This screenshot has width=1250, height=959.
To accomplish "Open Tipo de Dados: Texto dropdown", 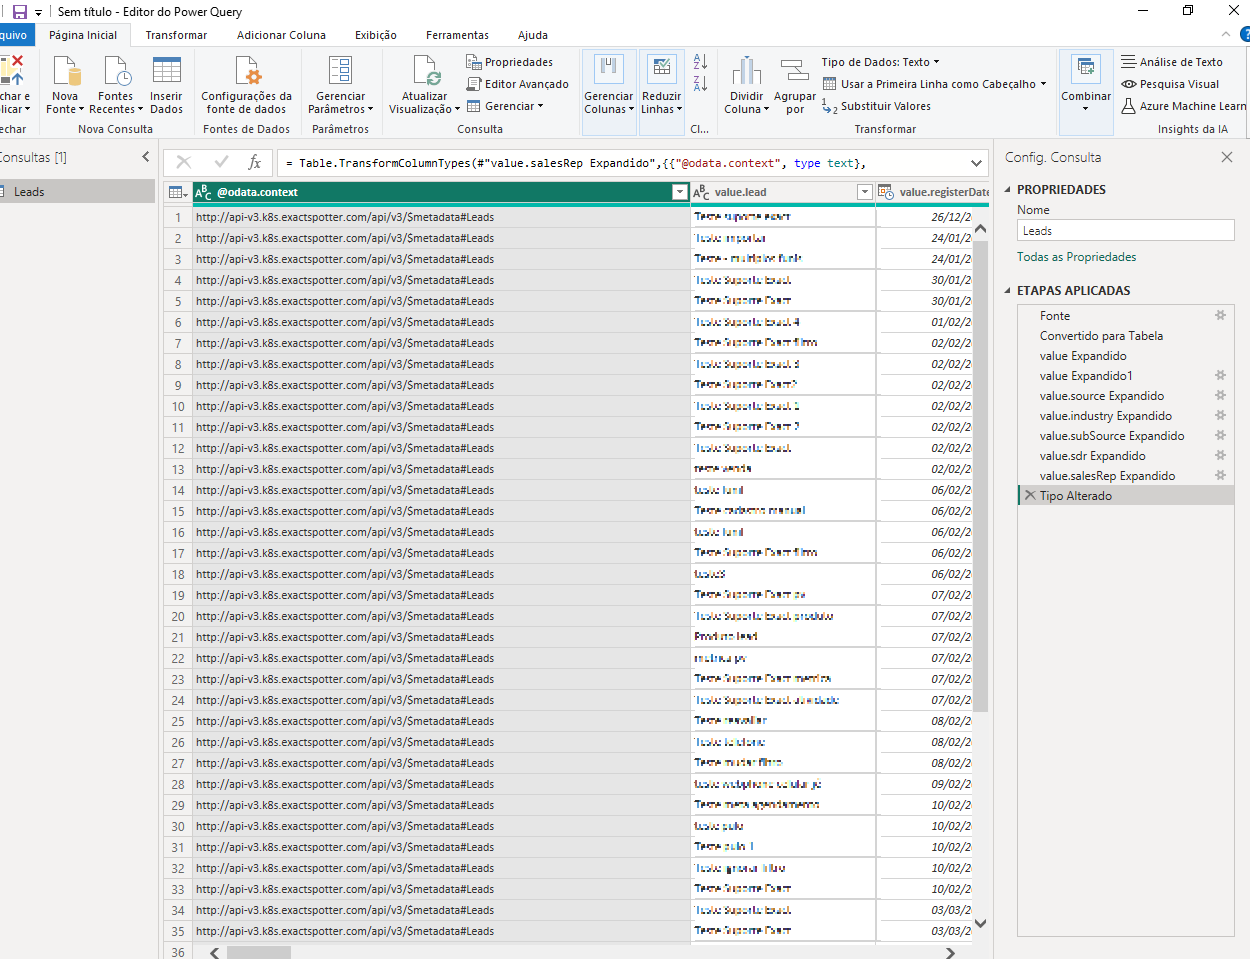I will (881, 62).
